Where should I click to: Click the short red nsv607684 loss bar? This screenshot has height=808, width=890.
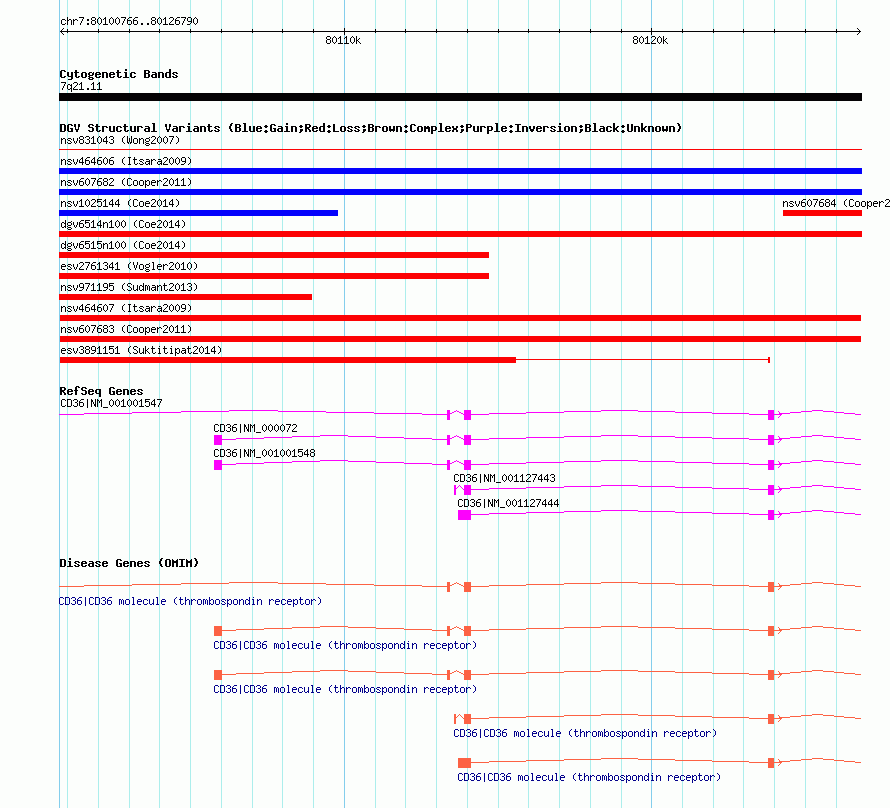click(x=822, y=213)
